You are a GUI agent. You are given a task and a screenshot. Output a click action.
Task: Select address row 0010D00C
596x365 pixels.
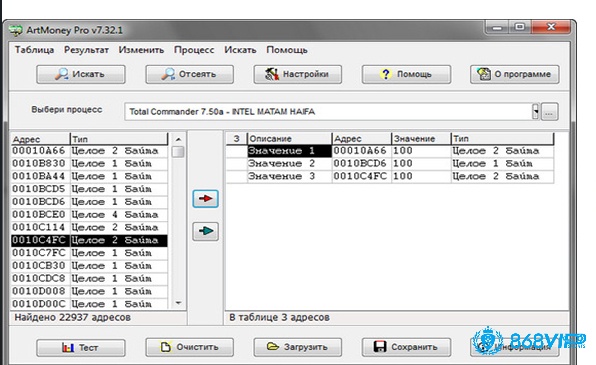pos(89,304)
